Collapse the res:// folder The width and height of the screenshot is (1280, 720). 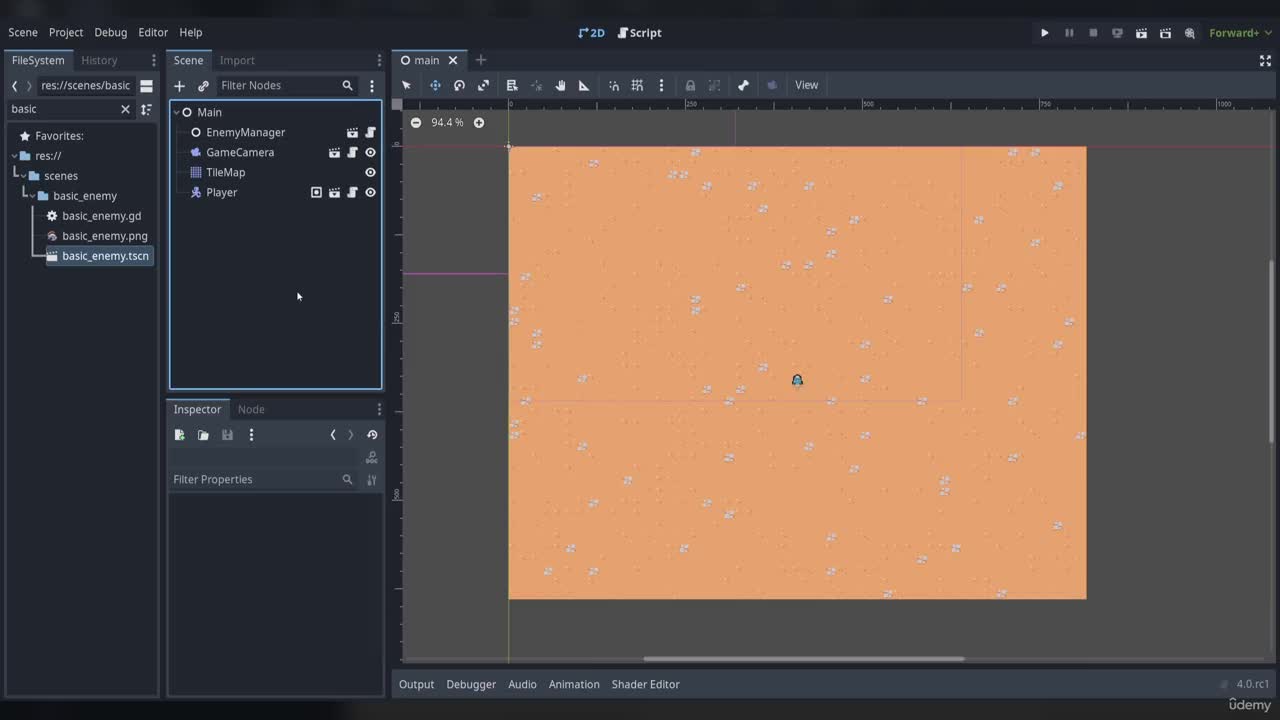click(13, 155)
